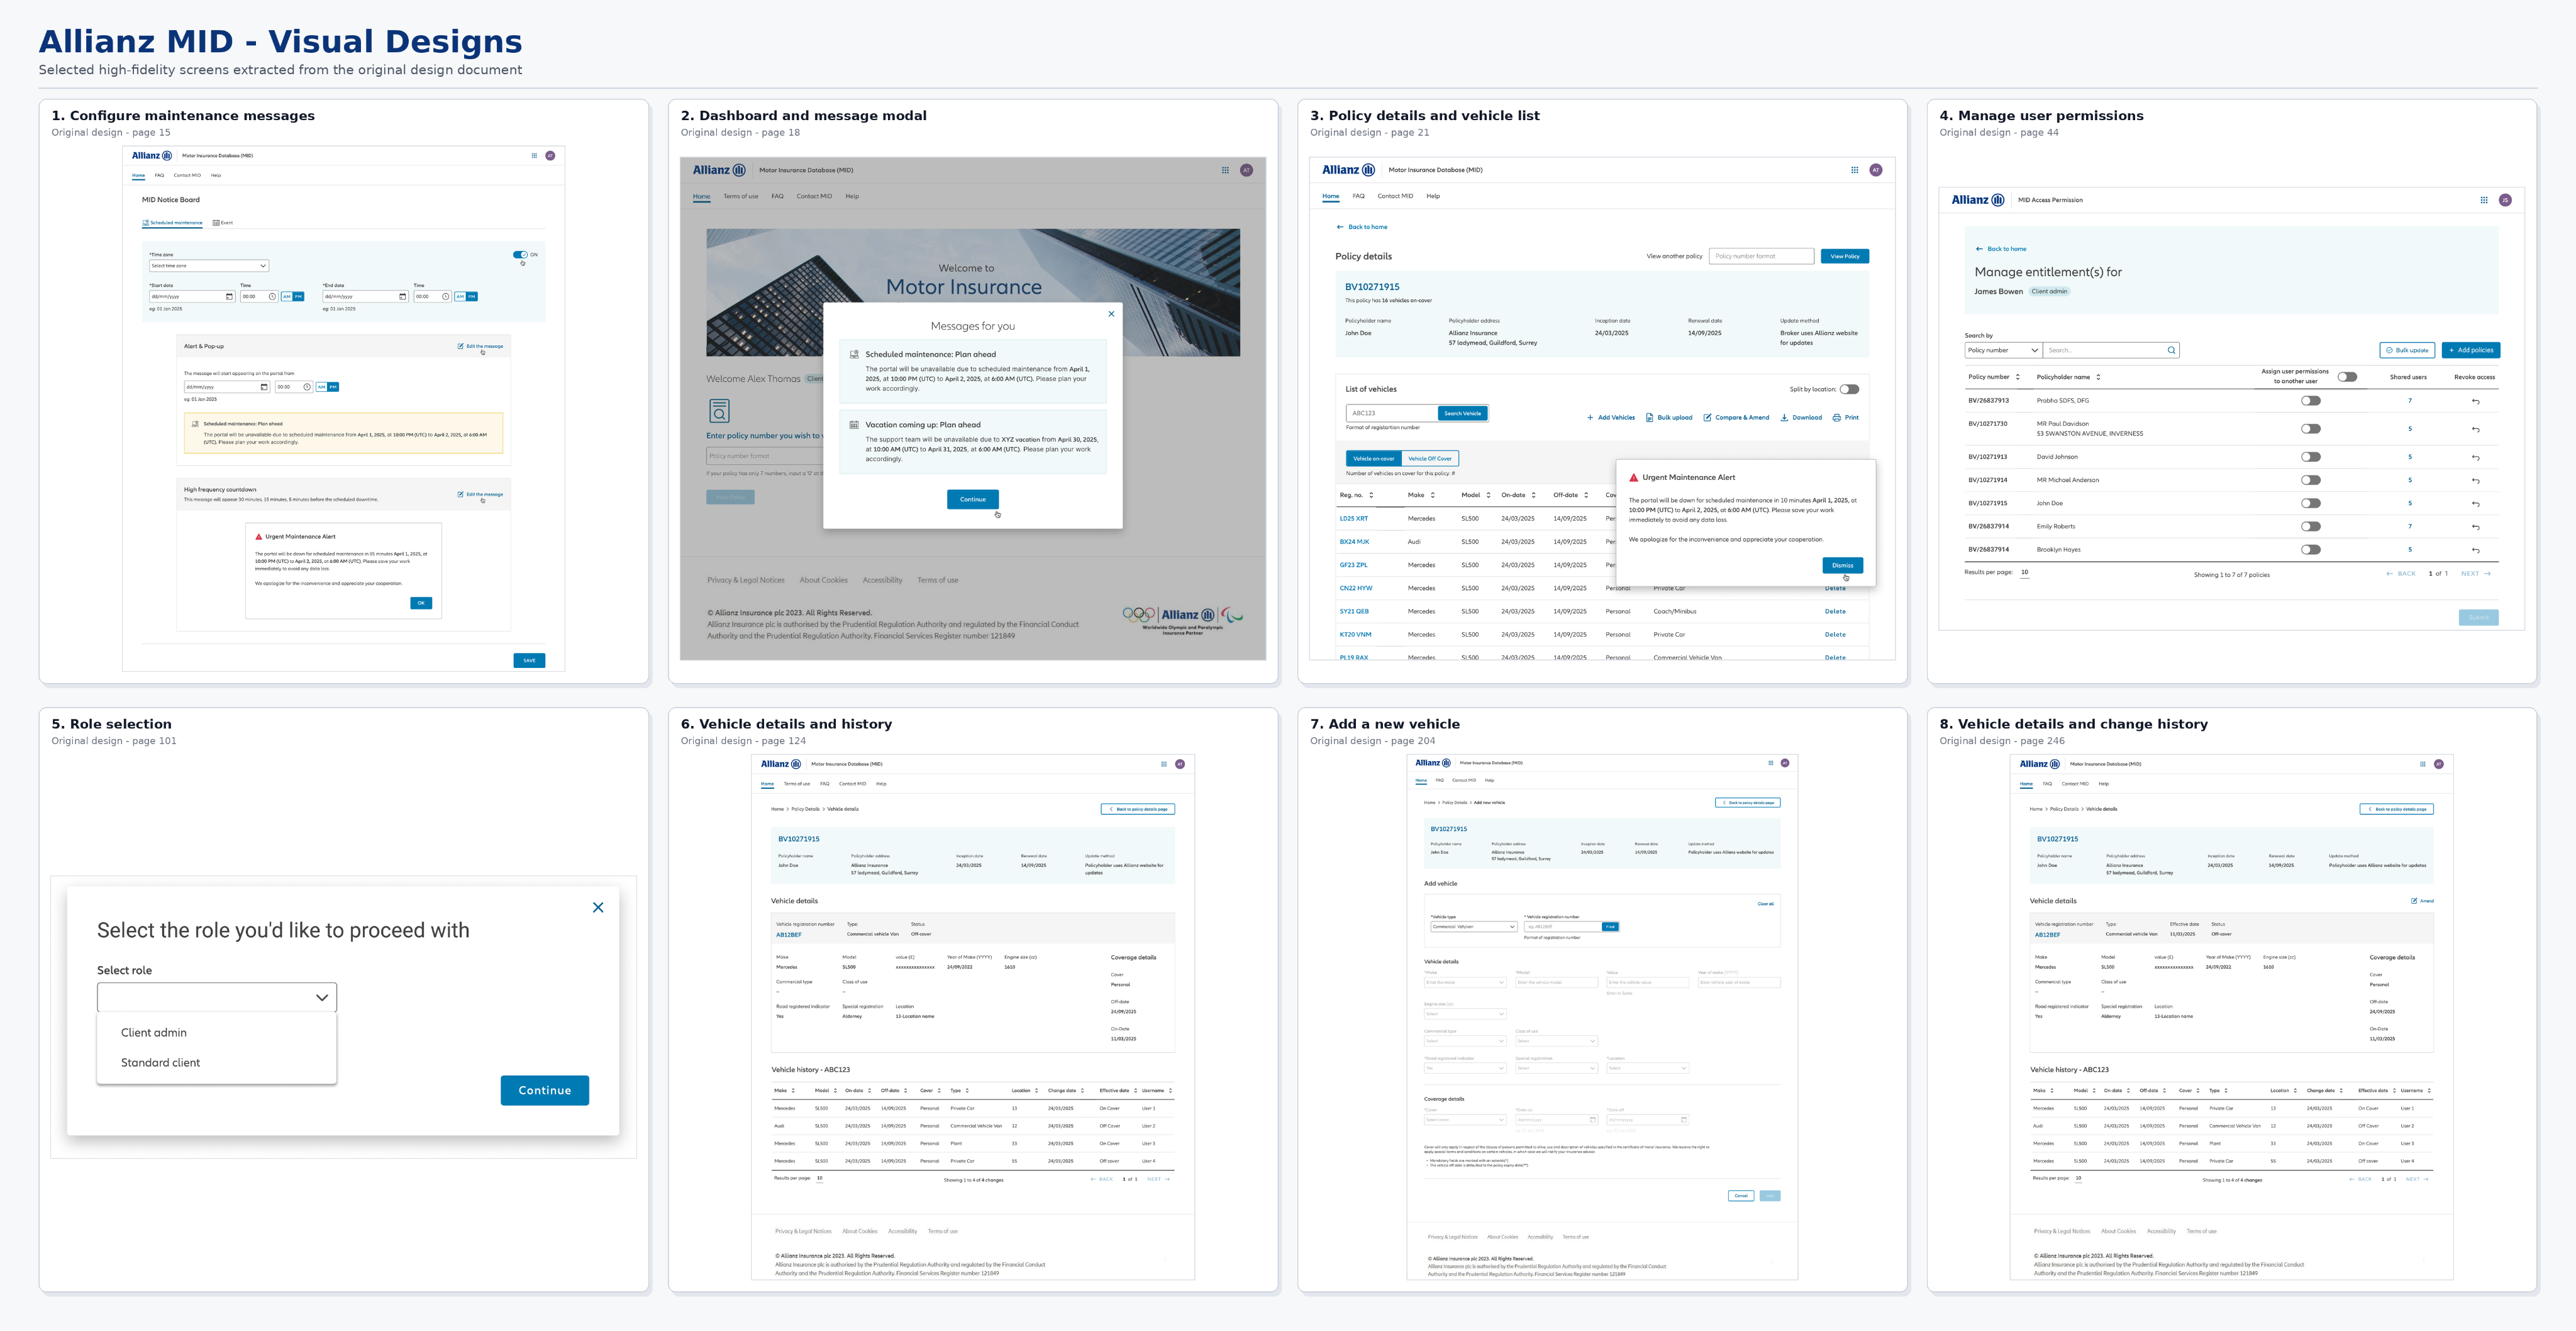Switch to the Event tab on Notice Board
Viewport: 2576px width, 1331px height.
tap(223, 223)
